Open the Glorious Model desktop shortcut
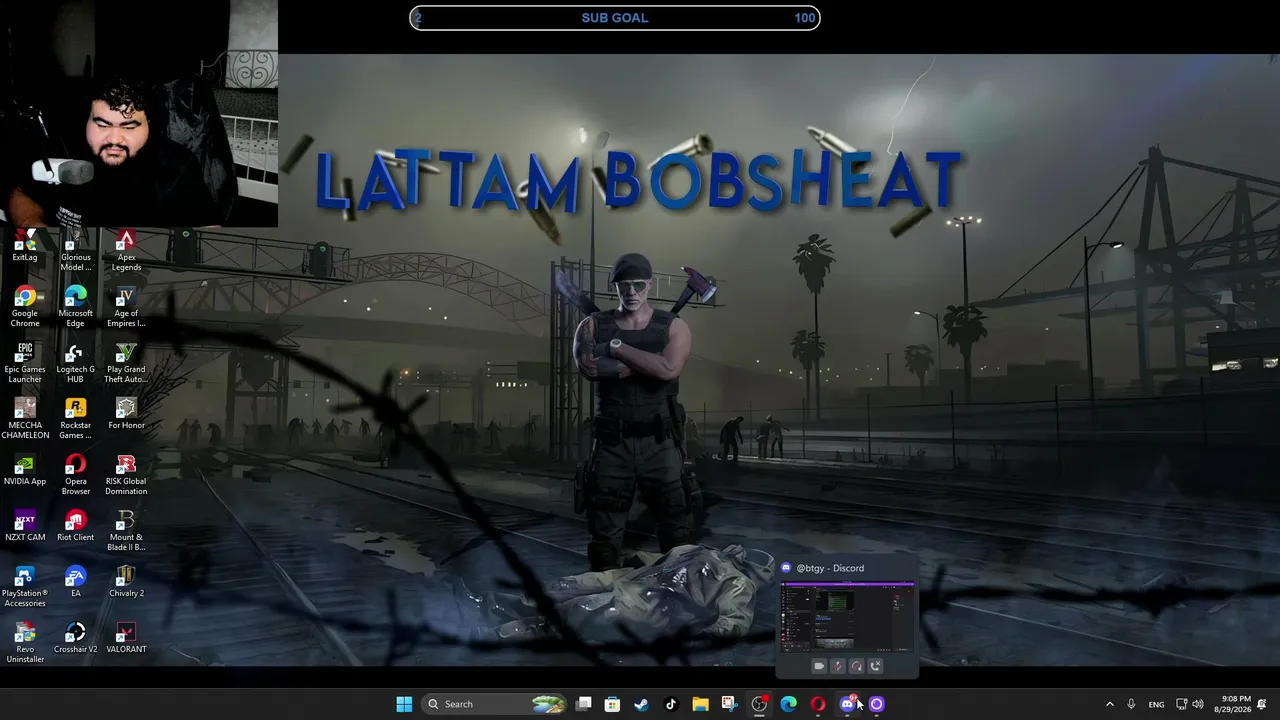This screenshot has width=1280, height=720. (x=75, y=252)
